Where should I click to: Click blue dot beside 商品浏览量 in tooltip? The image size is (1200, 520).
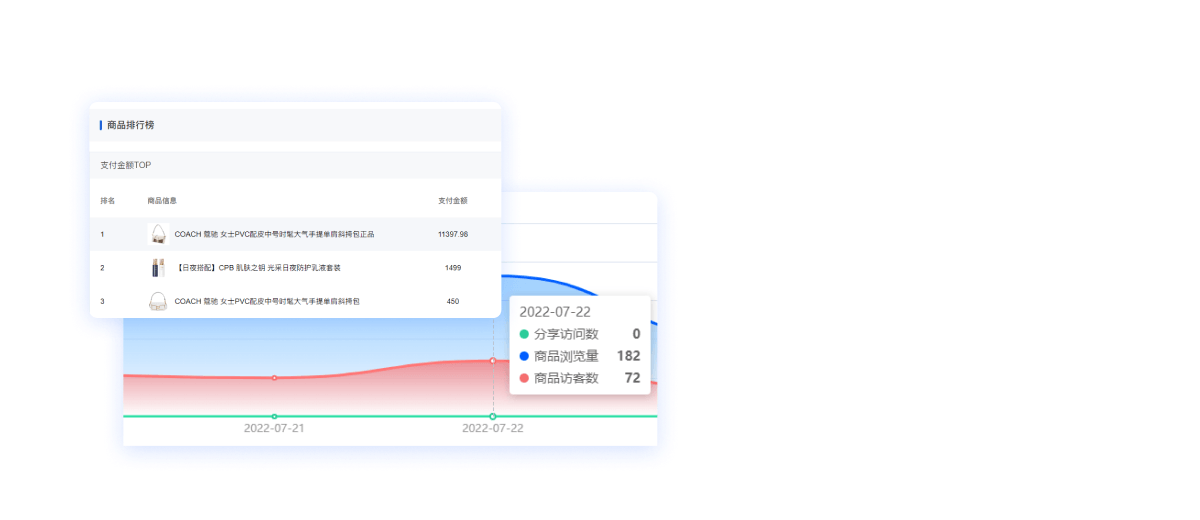coord(524,356)
